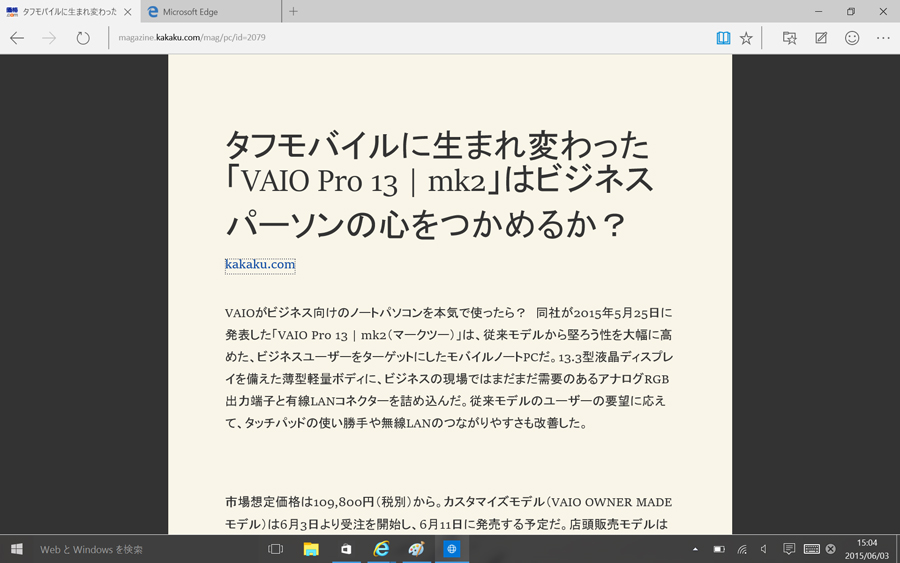
Task: Launch File Explorer from the taskbar
Action: [311, 549]
